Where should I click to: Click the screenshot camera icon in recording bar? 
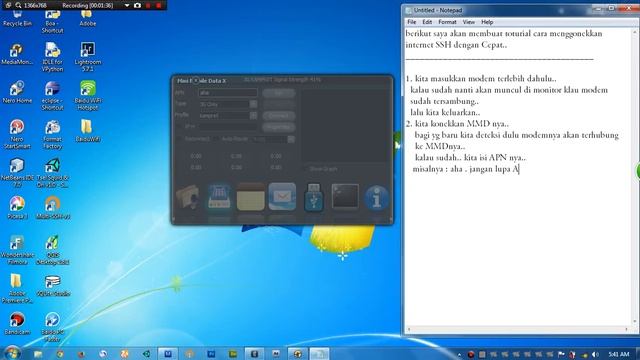pyautogui.click(x=138, y=5)
